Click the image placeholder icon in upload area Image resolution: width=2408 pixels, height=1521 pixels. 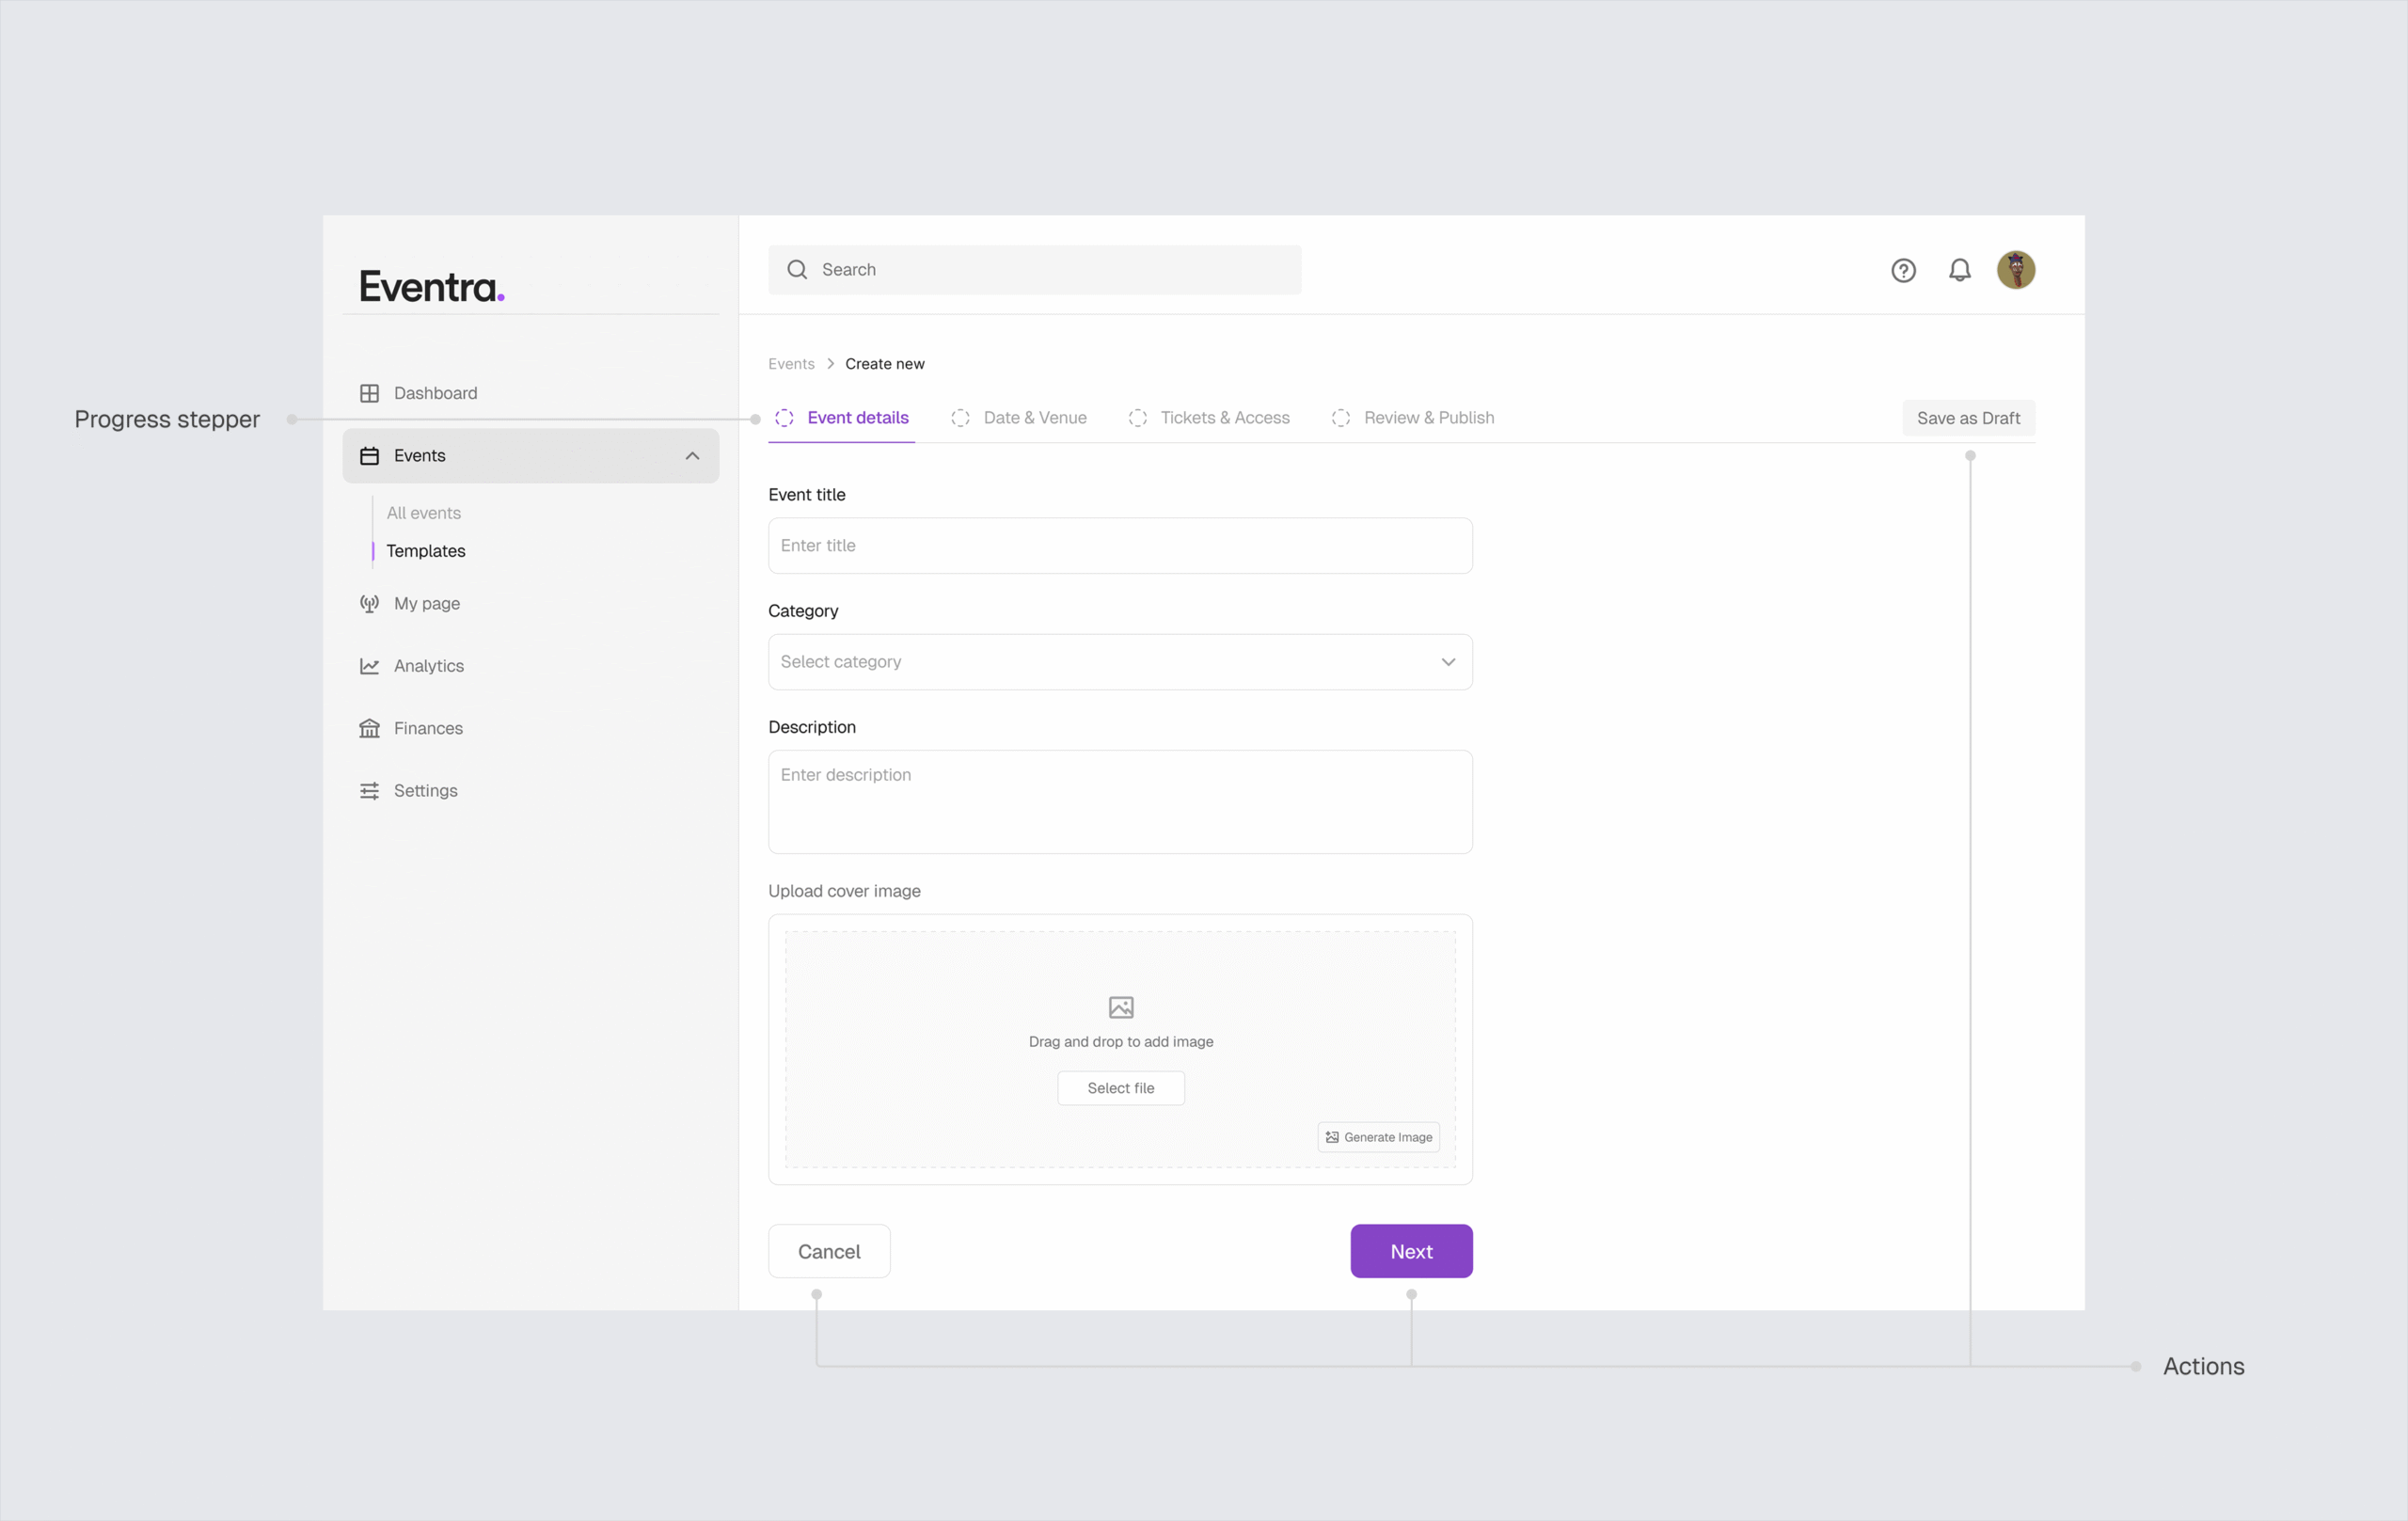coord(1120,1007)
